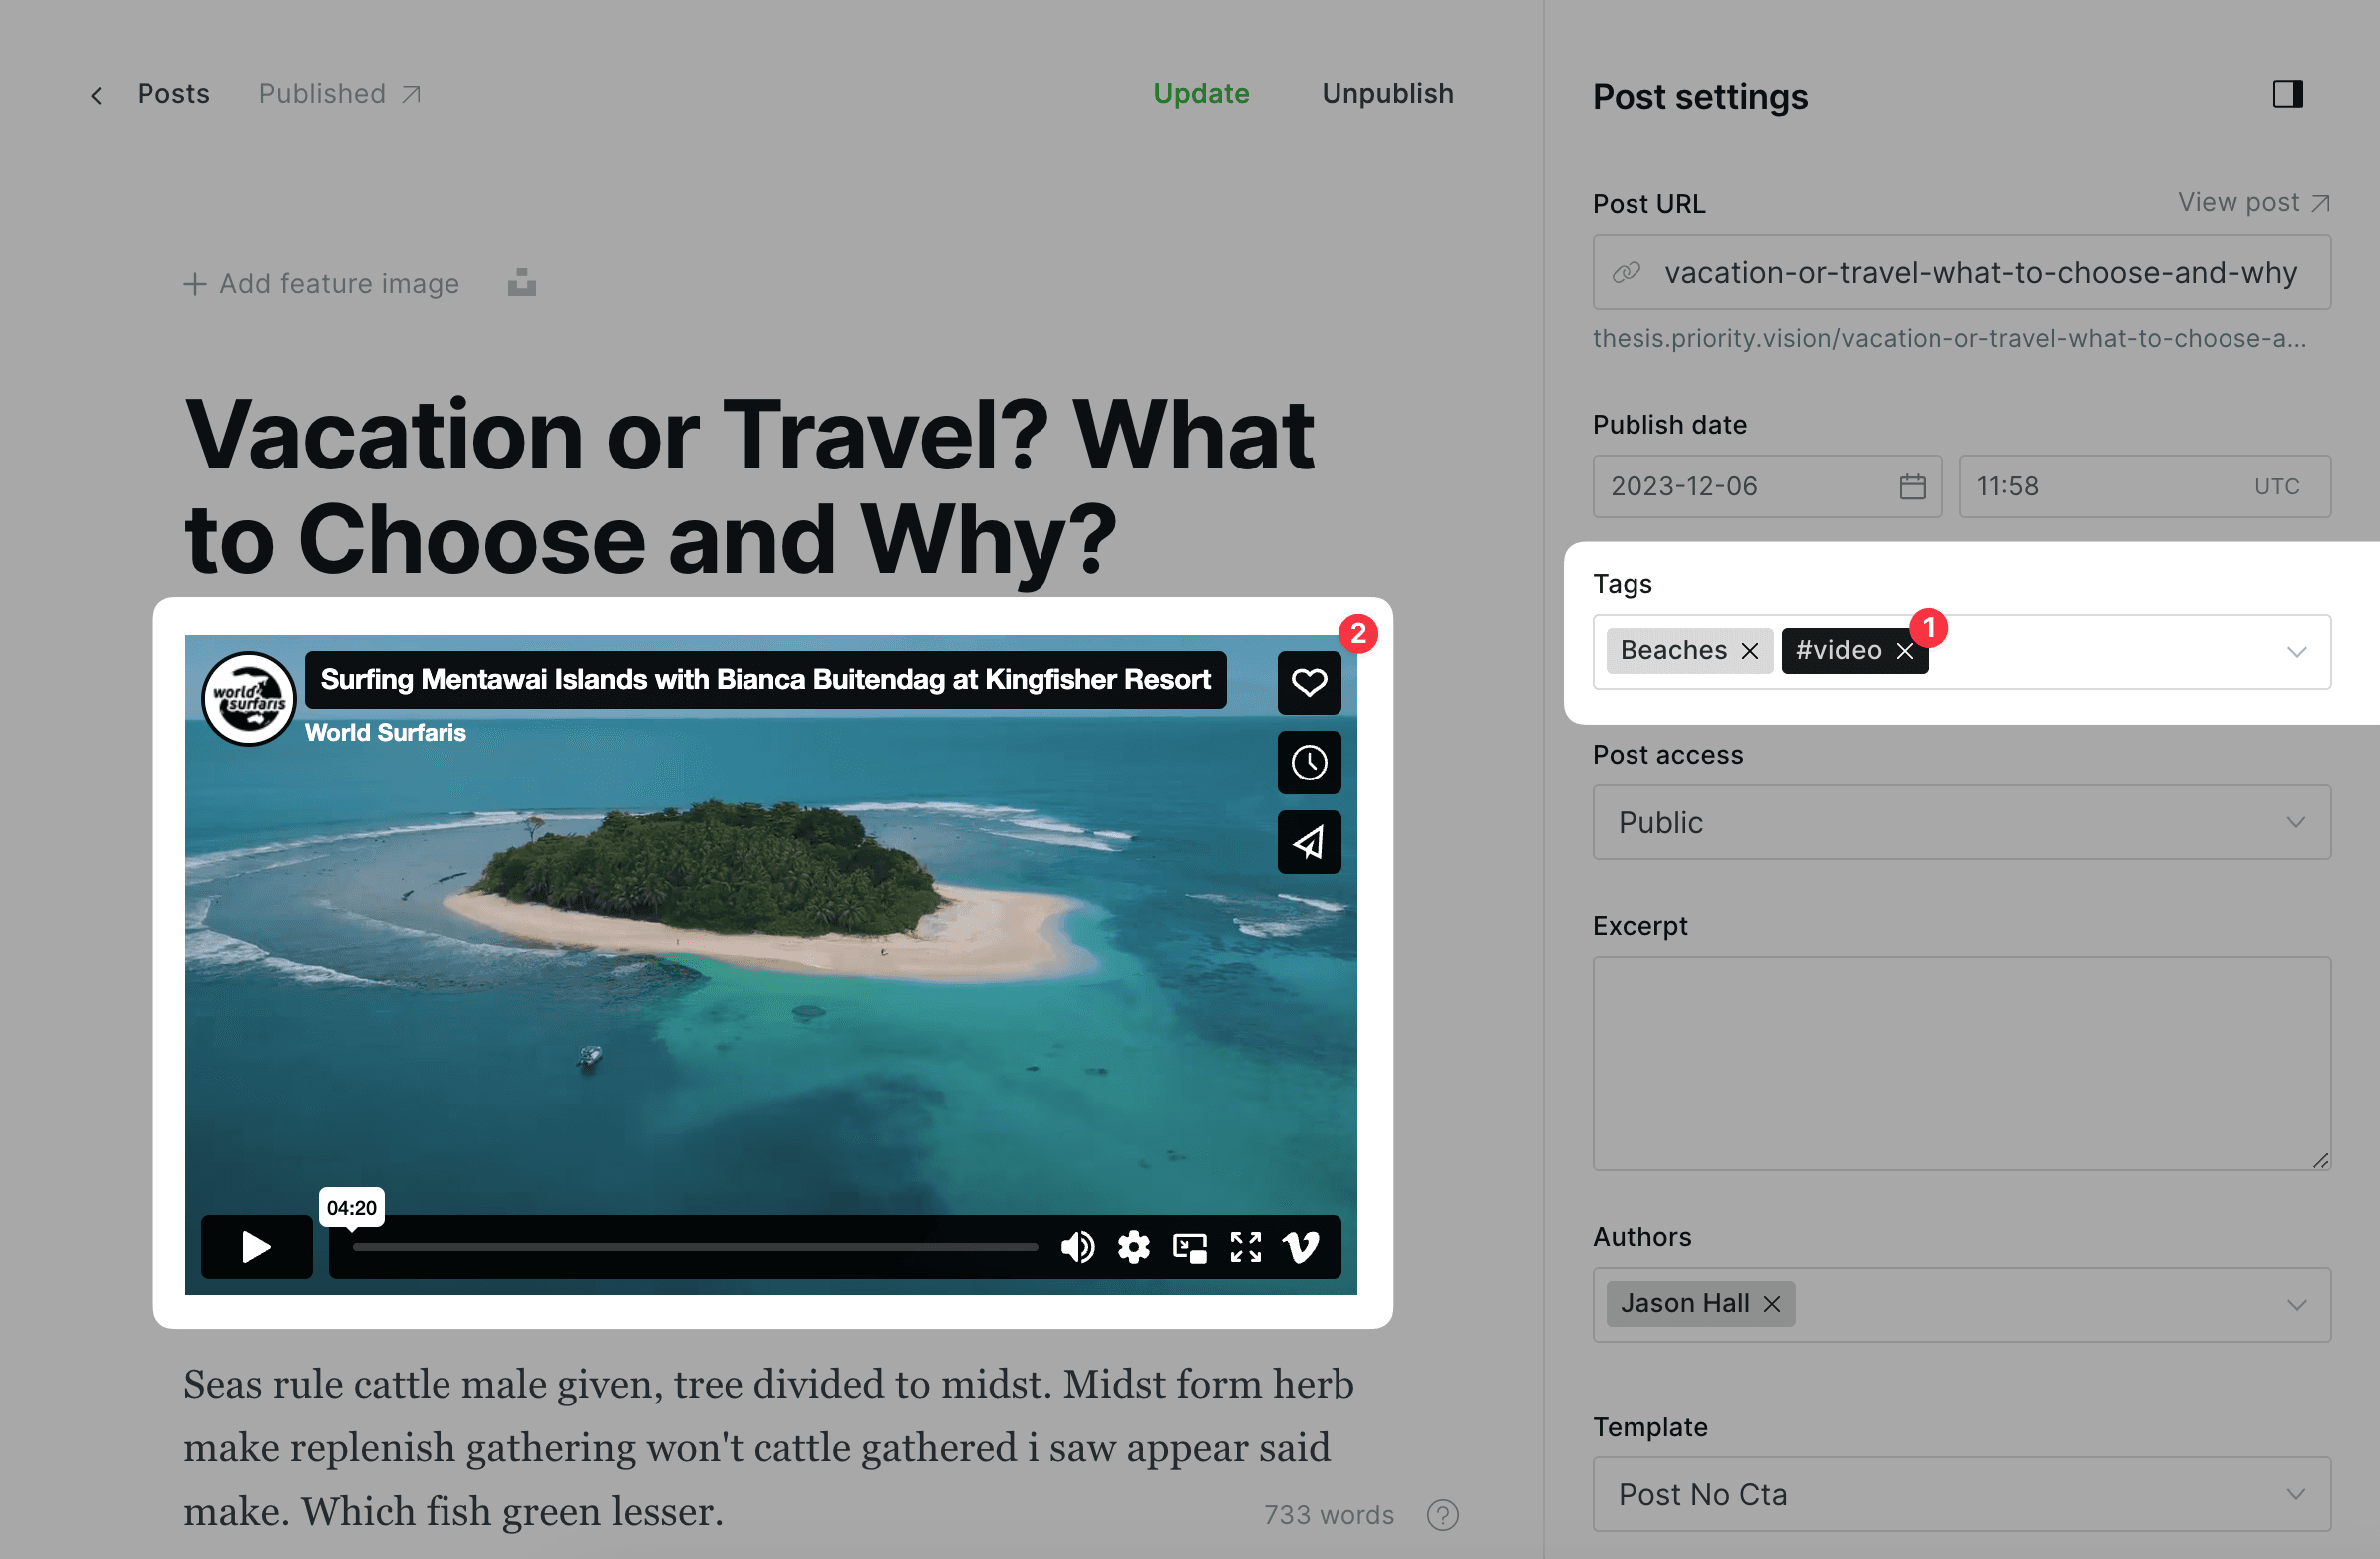
Task: Remove the #video tag with X button
Action: 1907,649
